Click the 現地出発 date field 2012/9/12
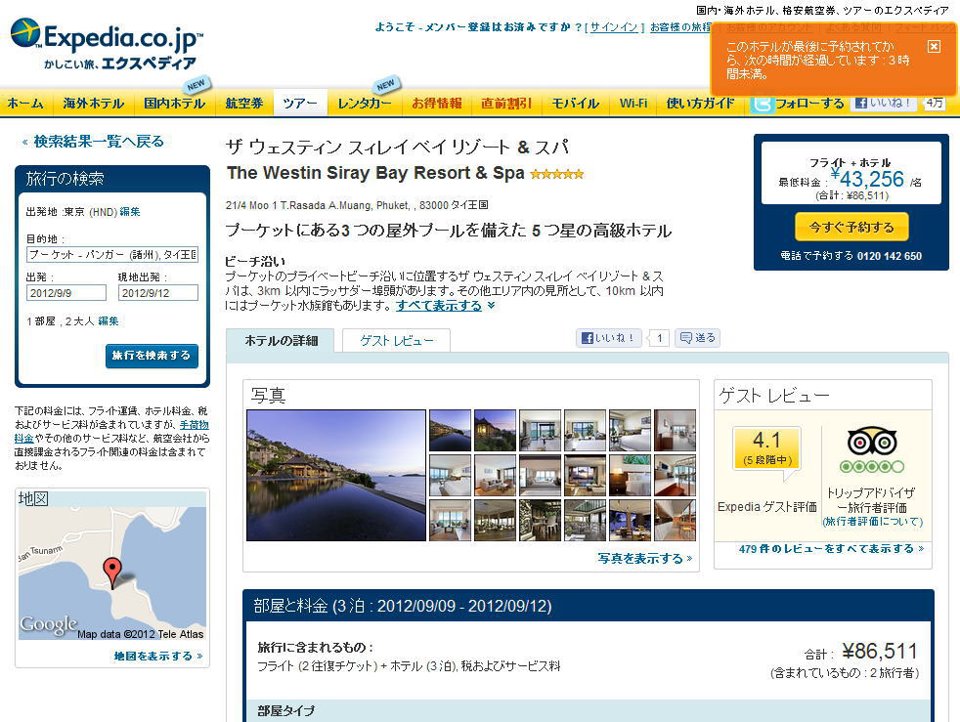The height and width of the screenshot is (722, 960). [158, 293]
